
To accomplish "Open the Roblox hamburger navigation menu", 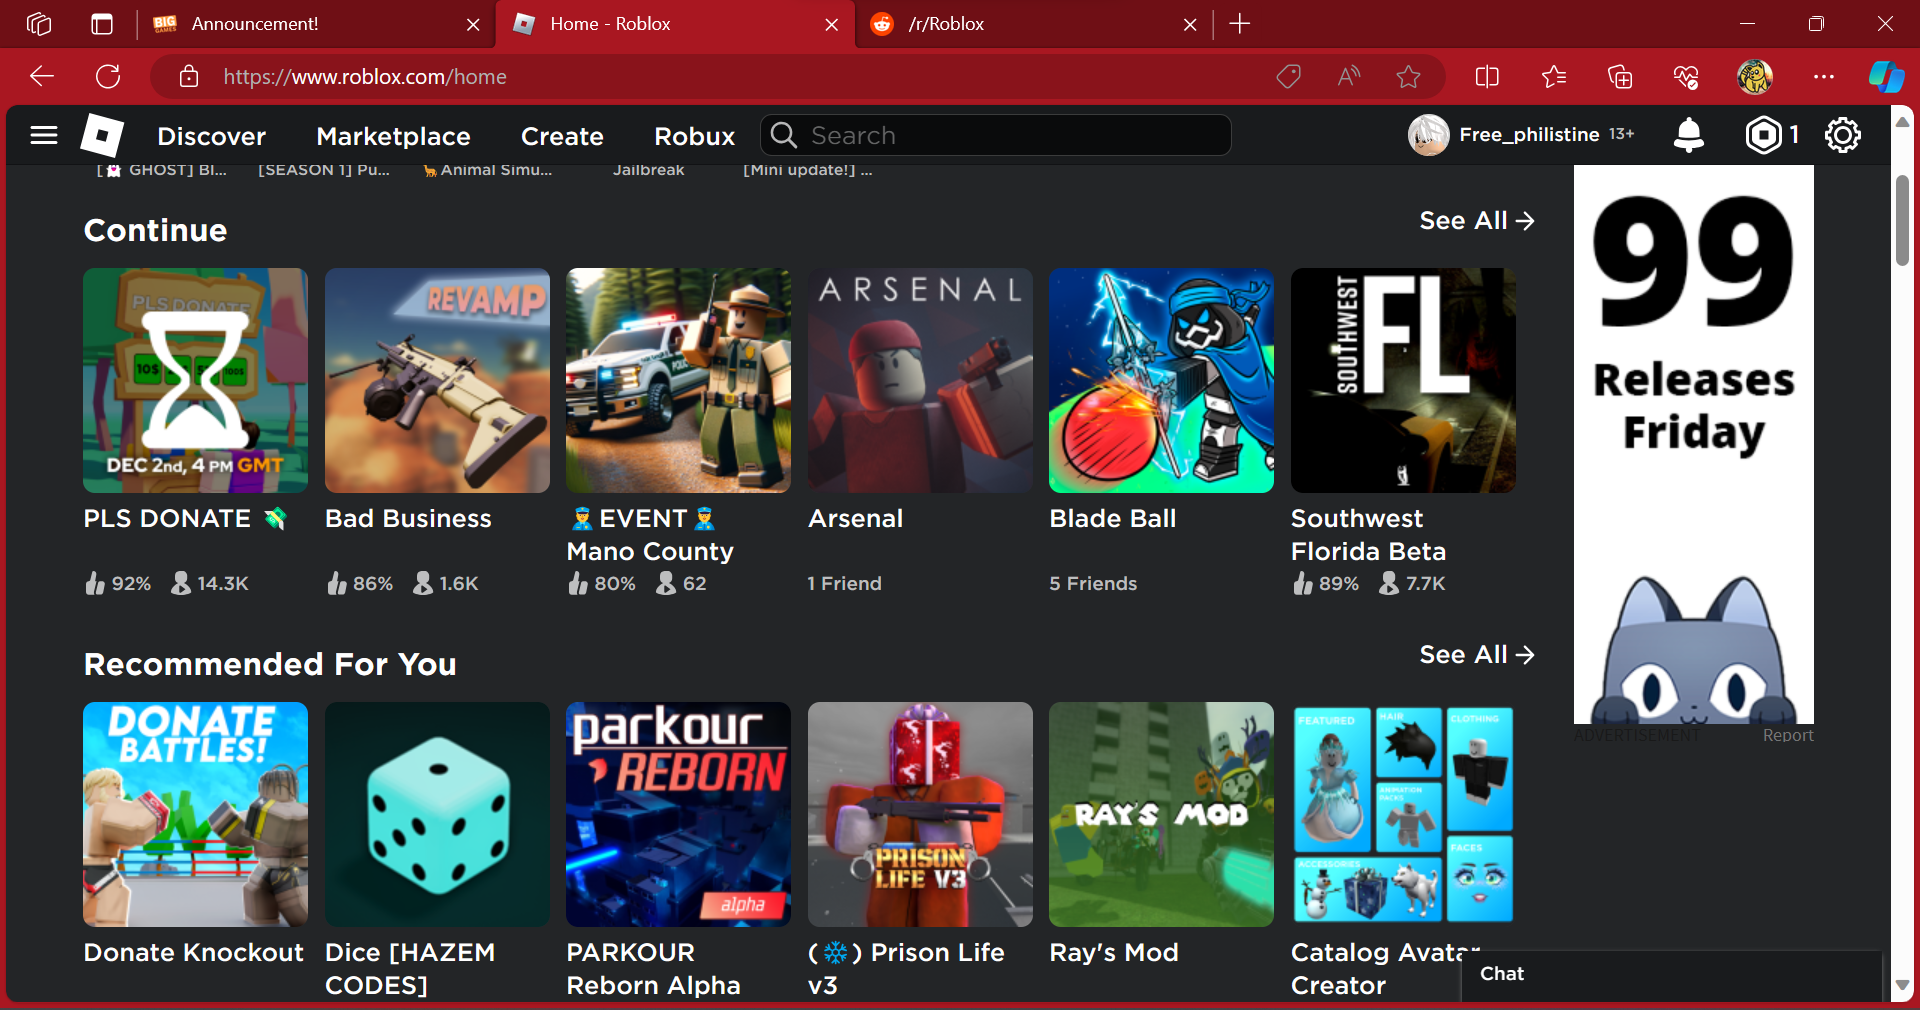I will pyautogui.click(x=44, y=135).
